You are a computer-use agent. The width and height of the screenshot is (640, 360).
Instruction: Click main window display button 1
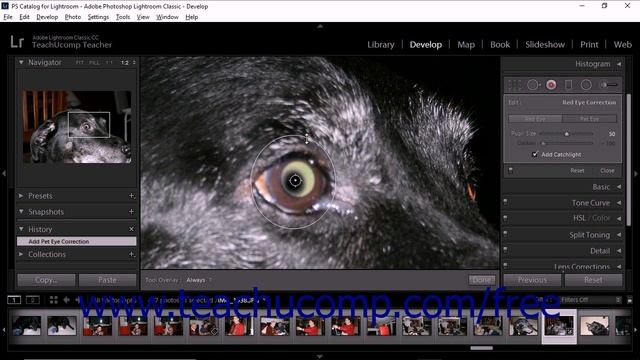pyautogui.click(x=14, y=300)
